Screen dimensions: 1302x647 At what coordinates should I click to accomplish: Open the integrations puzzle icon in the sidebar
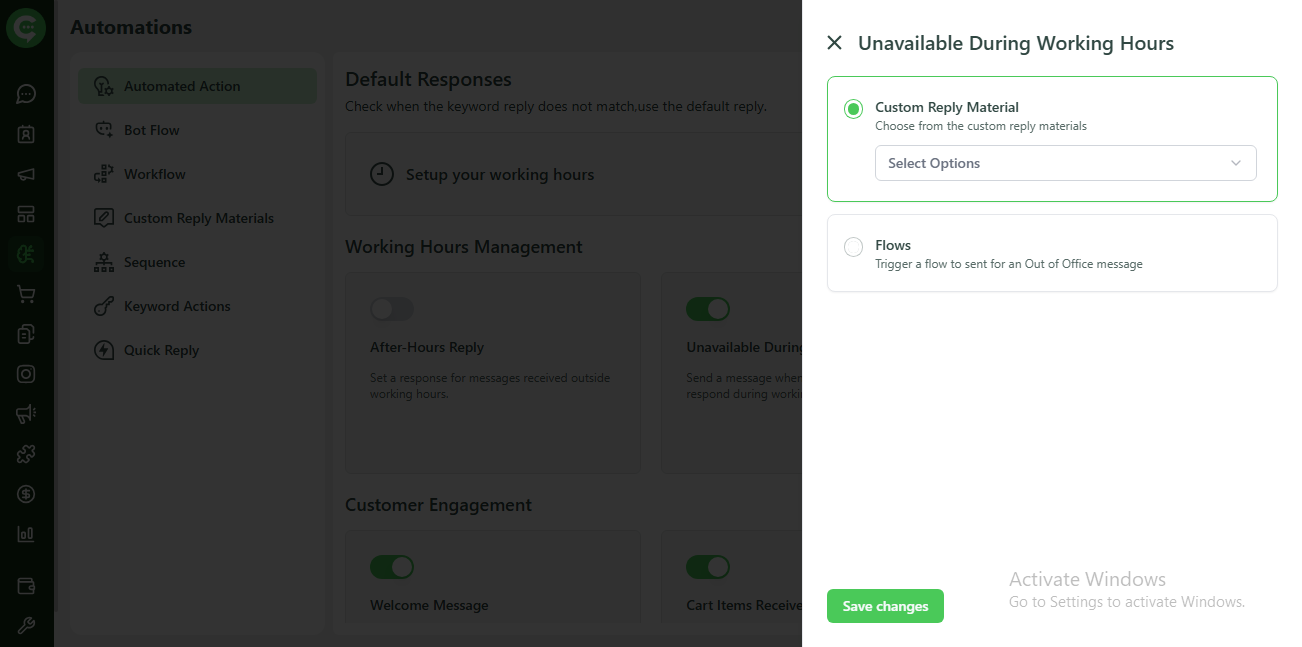click(25, 453)
